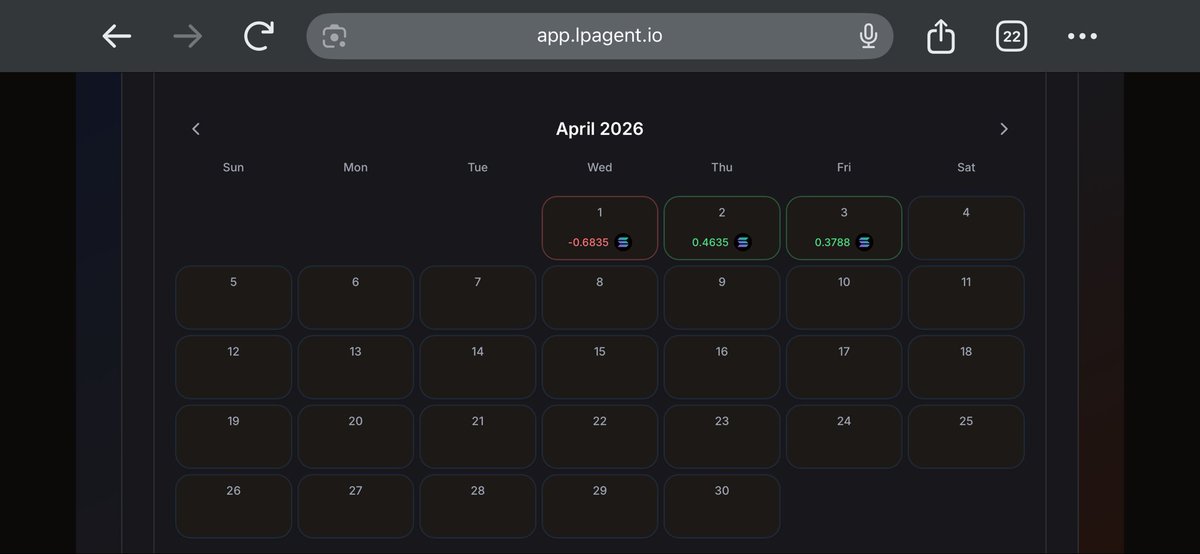Click the Fri weekday column header

pos(844,167)
